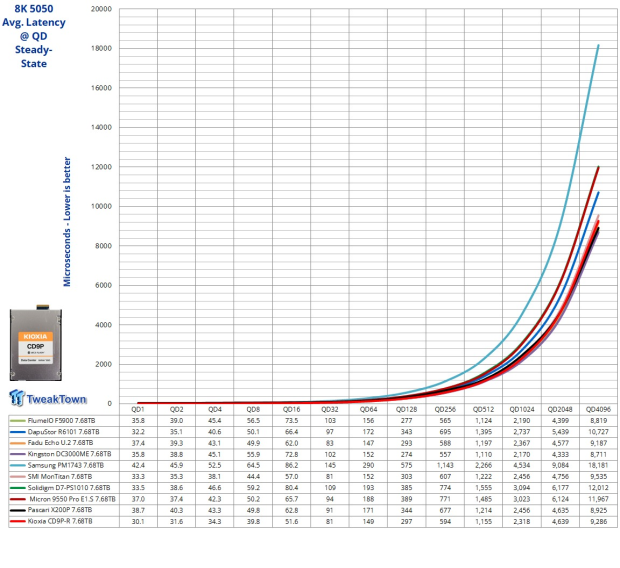The image size is (620, 568).
Task: Select the 'SMI MonTitan 7.68TB' legend label
Action: click(x=60, y=477)
